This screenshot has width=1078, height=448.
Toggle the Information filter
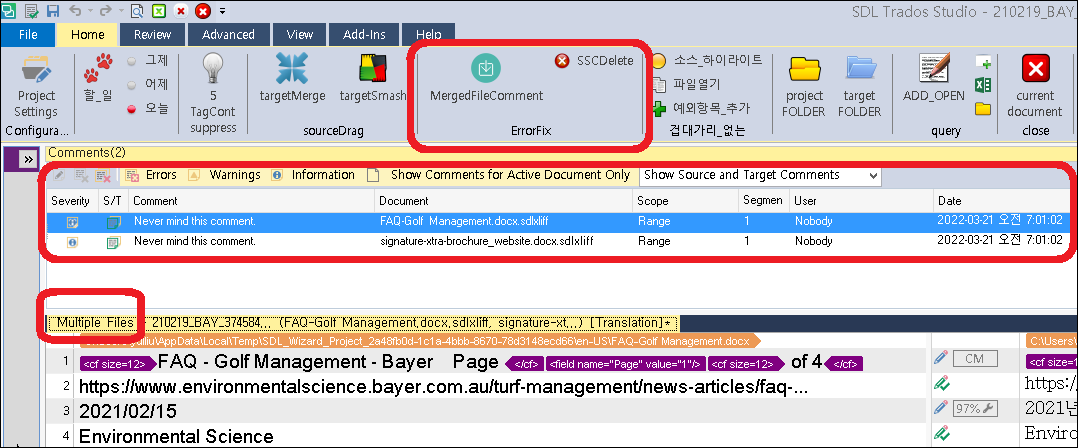tap(313, 175)
